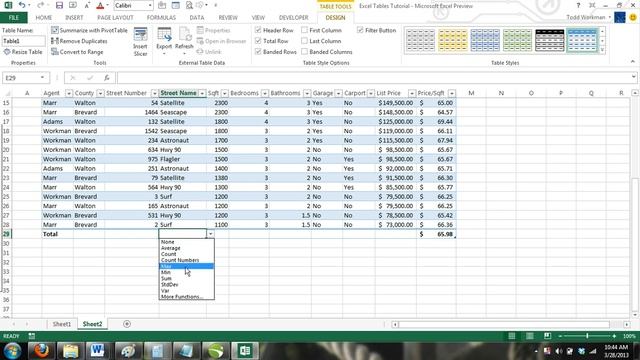The width and height of the screenshot is (640, 360).
Task: Click the Help question mark icon
Action: [x=578, y=6]
